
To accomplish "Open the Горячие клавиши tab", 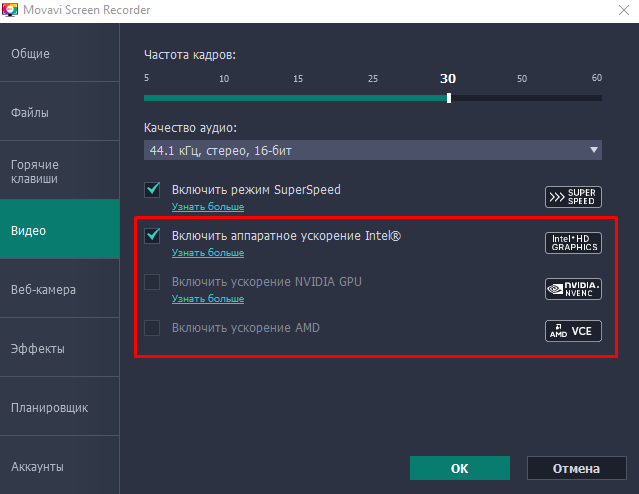I will coord(59,171).
